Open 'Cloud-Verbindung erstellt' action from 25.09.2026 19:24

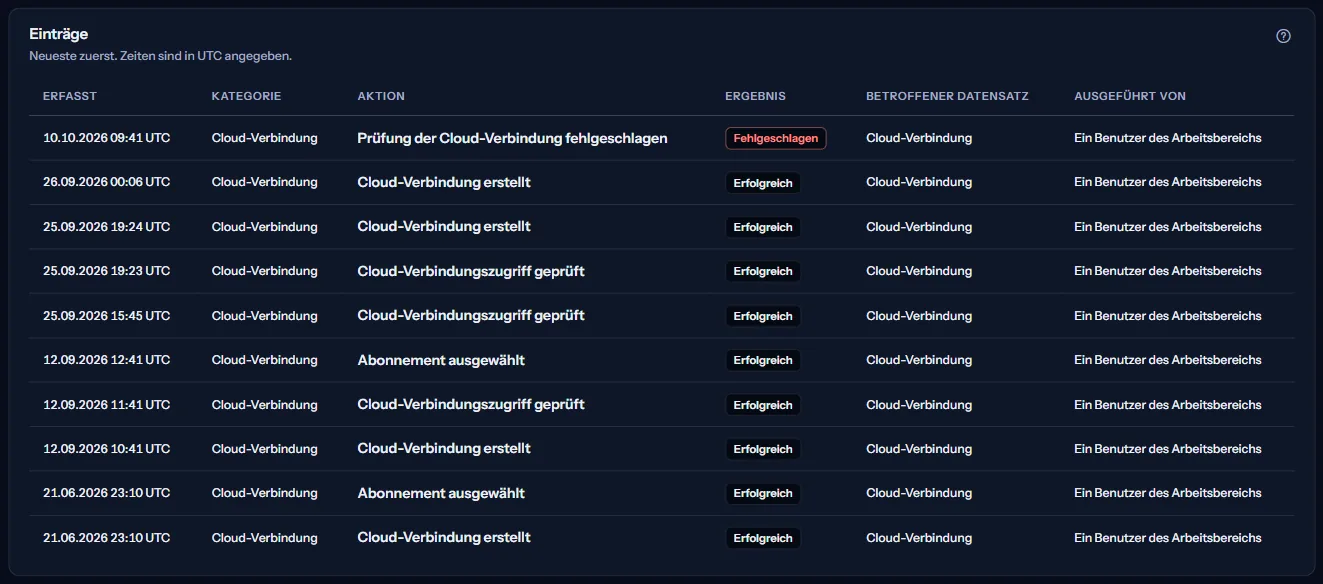click(x=444, y=227)
